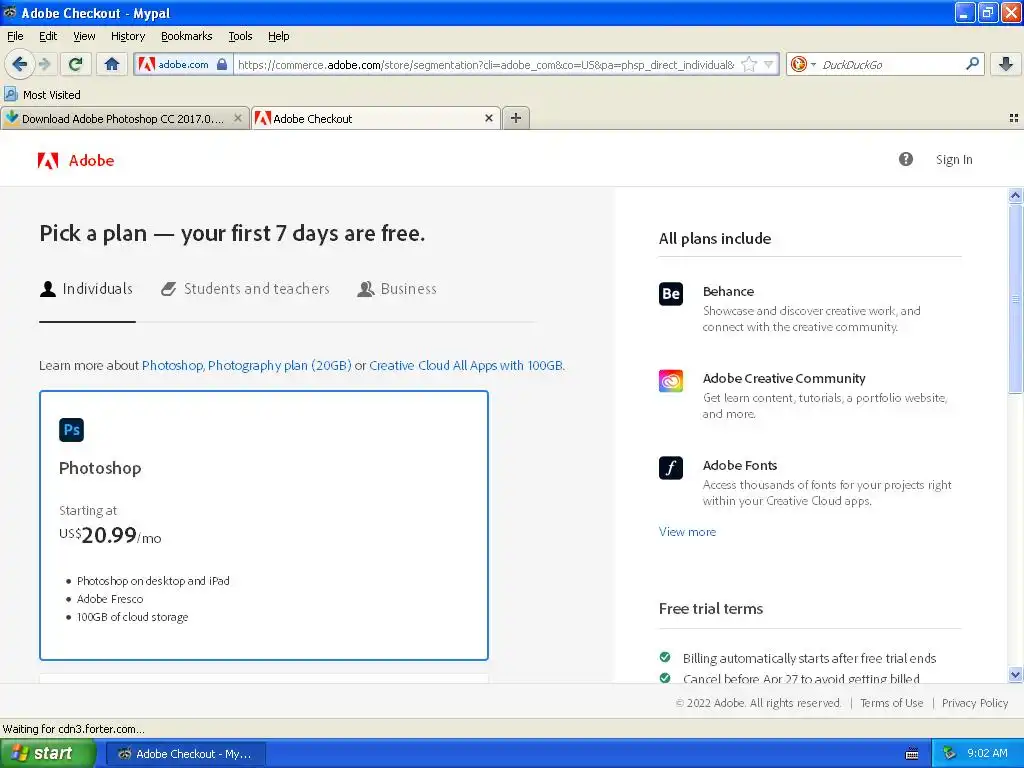
Task: Click the padlock site security icon
Action: tap(222, 65)
